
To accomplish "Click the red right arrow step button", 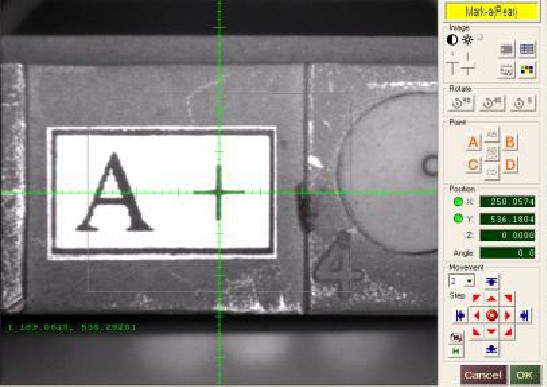I will point(508,315).
